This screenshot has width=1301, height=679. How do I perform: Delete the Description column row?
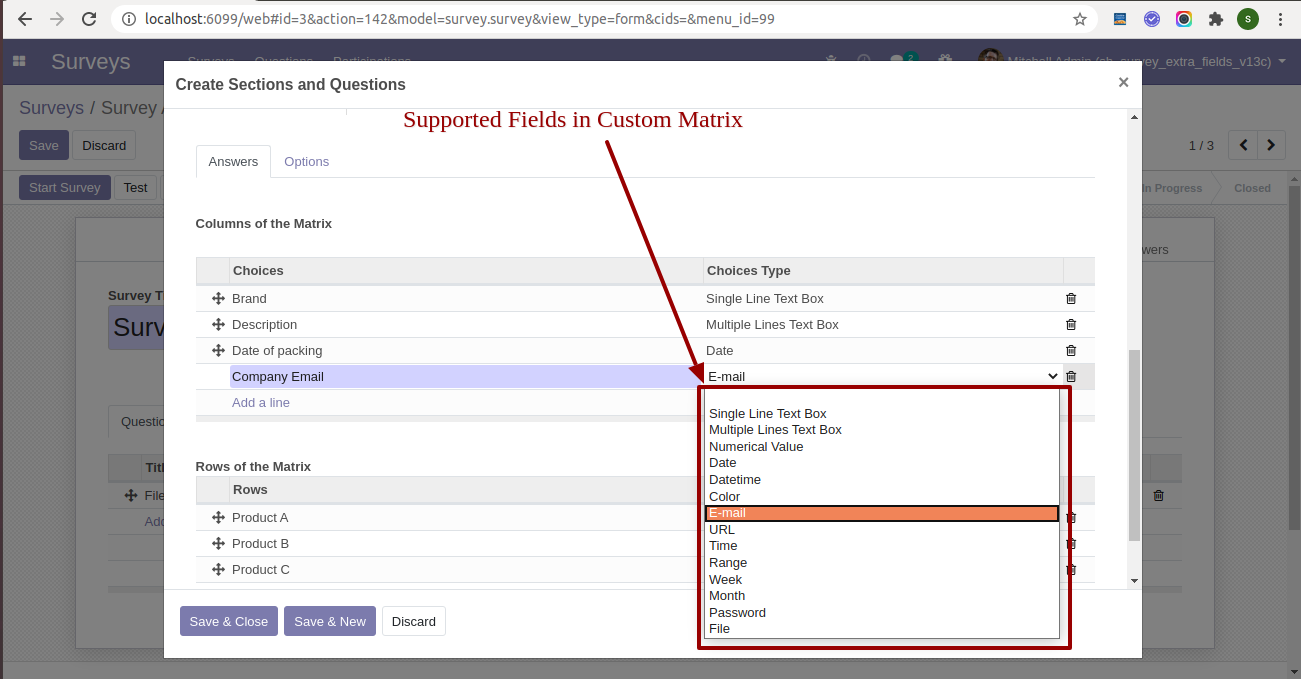(1071, 325)
